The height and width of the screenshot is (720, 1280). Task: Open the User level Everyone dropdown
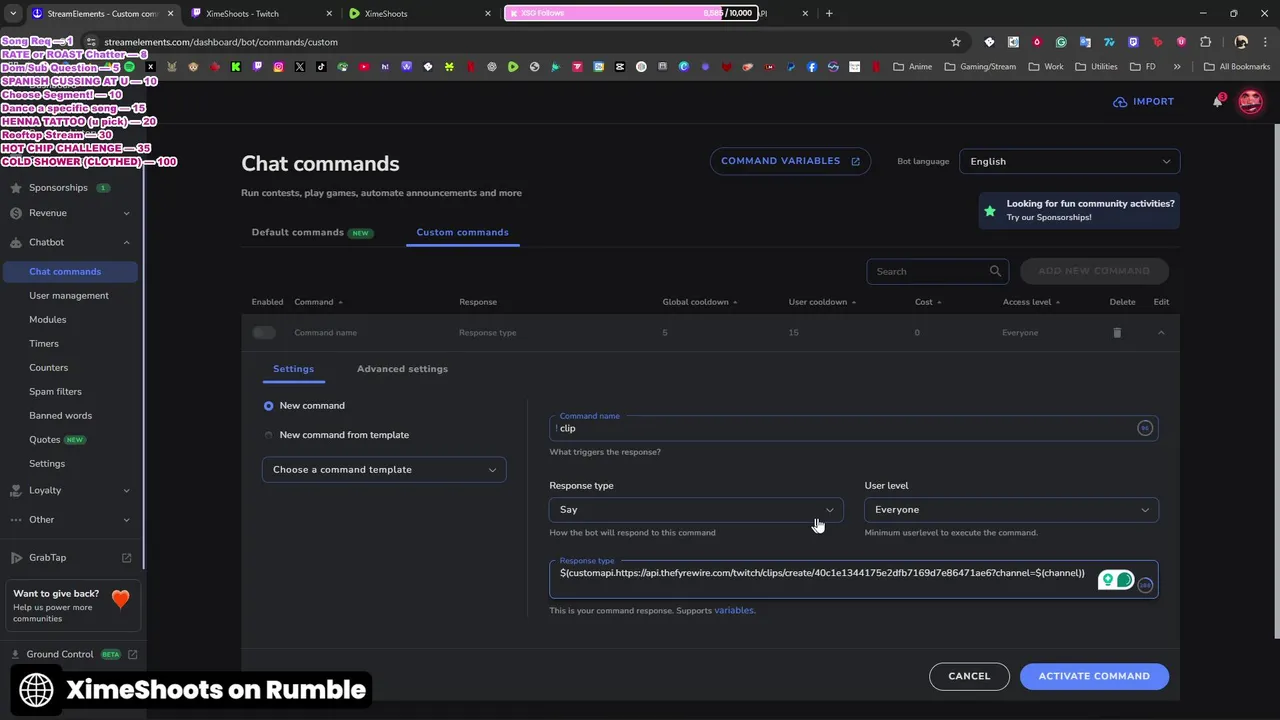coord(1011,510)
